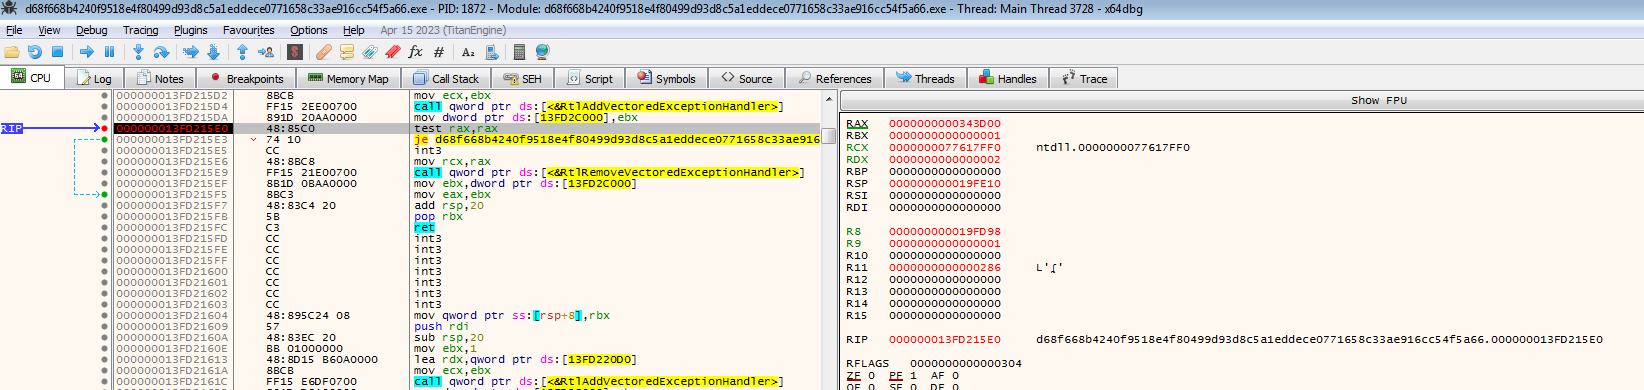Click the Step Into toolbar icon

pyautogui.click(x=138, y=52)
